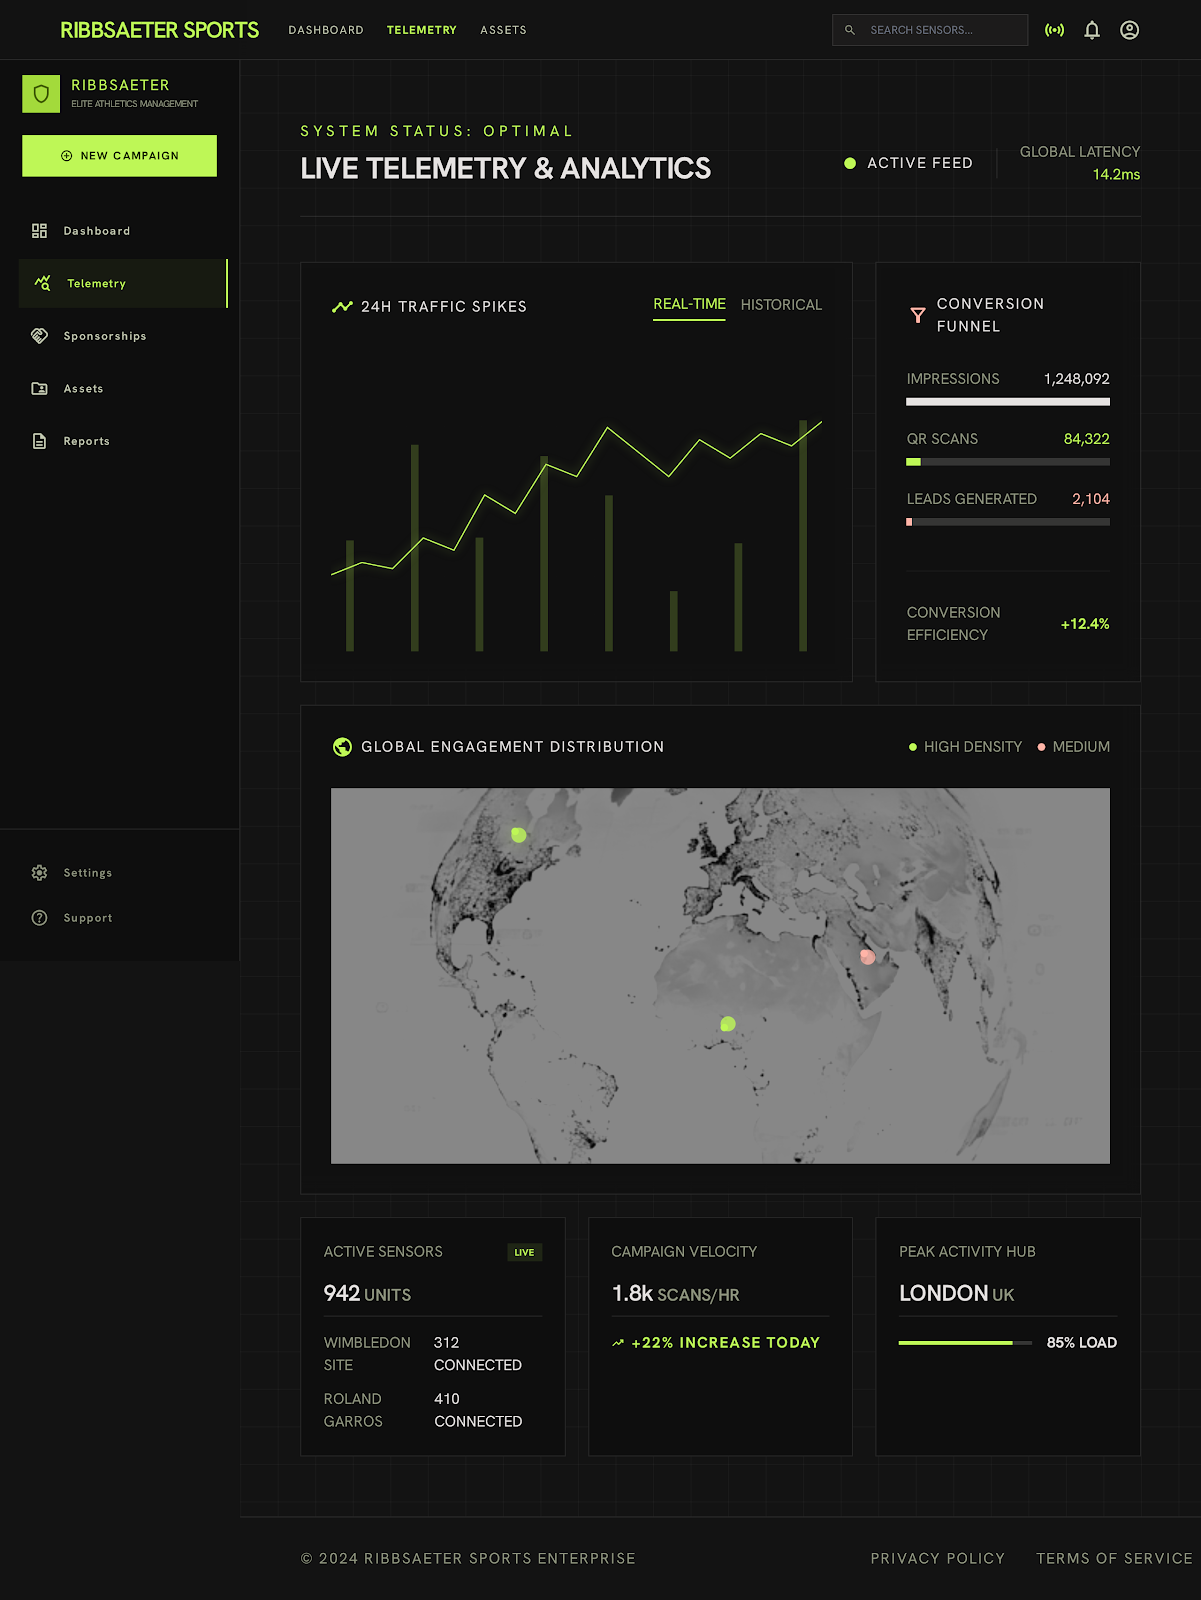Click 942 Units sensor count
This screenshot has width=1201, height=1600.
point(367,1294)
